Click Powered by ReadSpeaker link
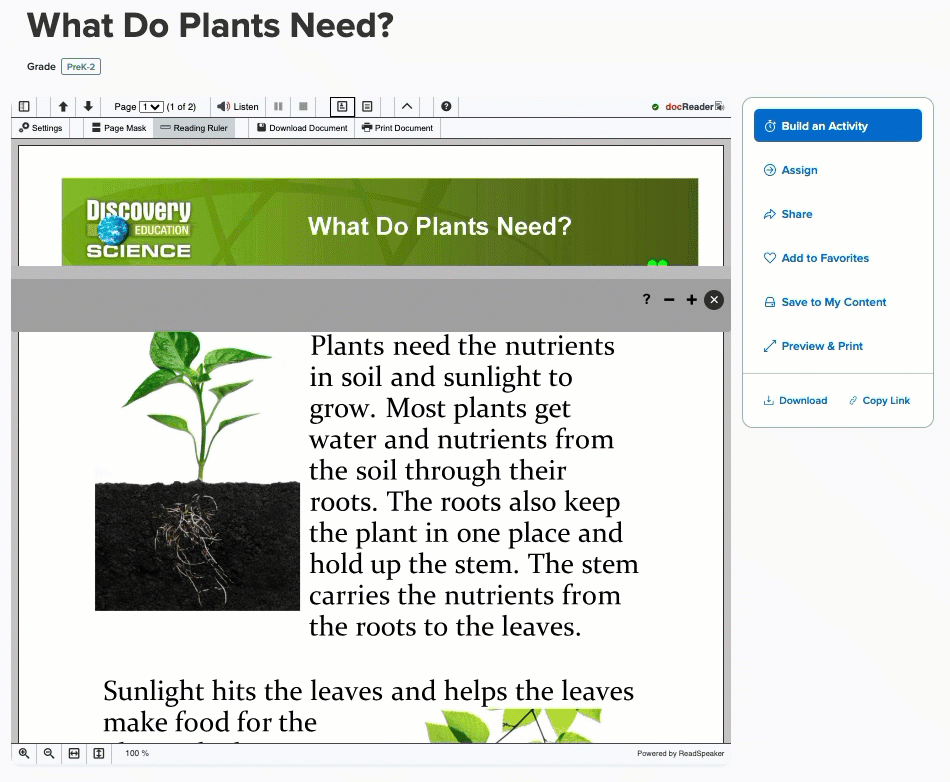Image resolution: width=950 pixels, height=782 pixels. pos(680,754)
